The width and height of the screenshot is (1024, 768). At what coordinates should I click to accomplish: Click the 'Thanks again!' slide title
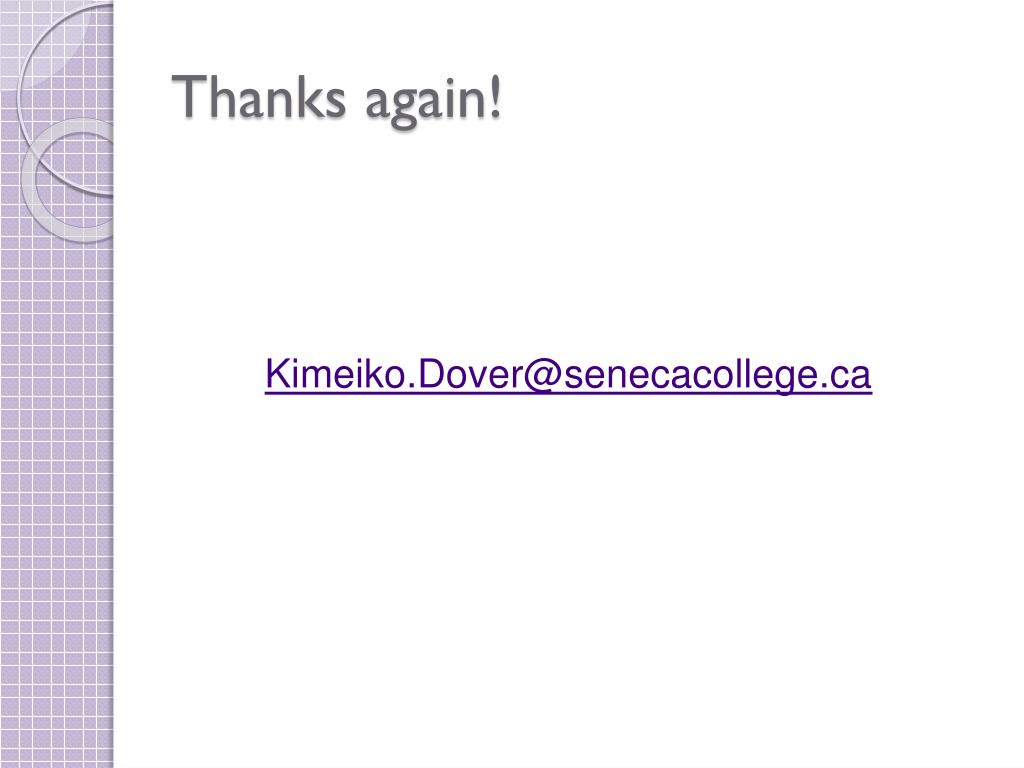pyautogui.click(x=337, y=99)
